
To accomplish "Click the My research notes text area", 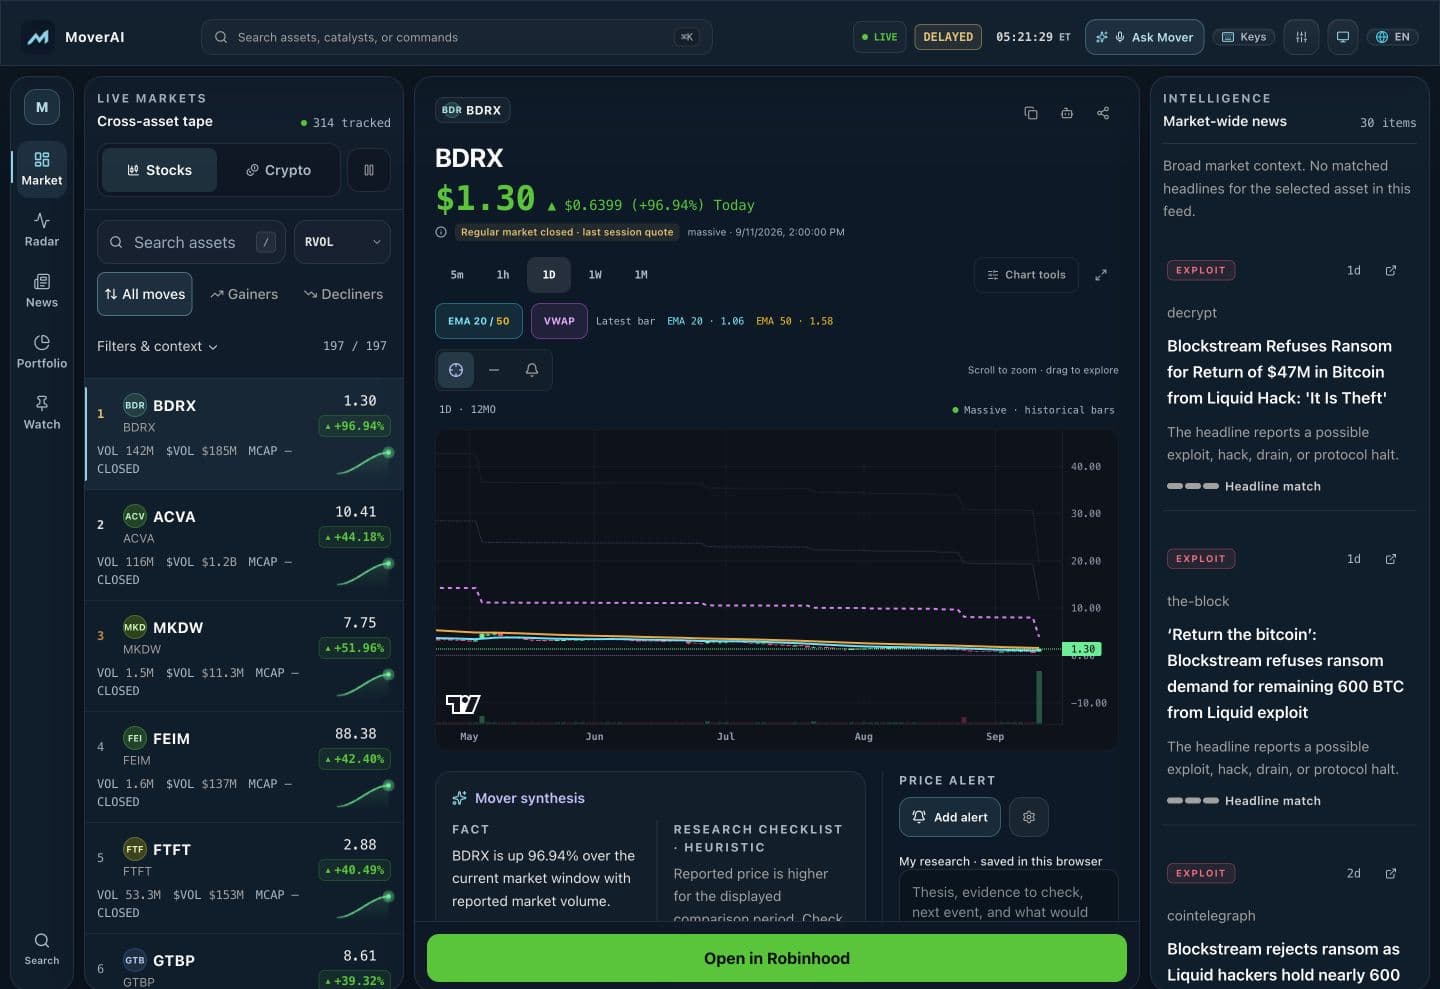I will point(1008,895).
